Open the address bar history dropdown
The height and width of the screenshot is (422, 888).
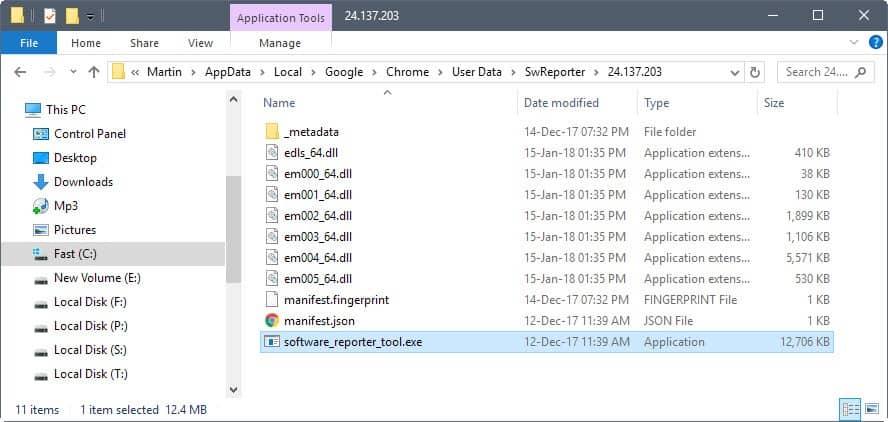735,72
